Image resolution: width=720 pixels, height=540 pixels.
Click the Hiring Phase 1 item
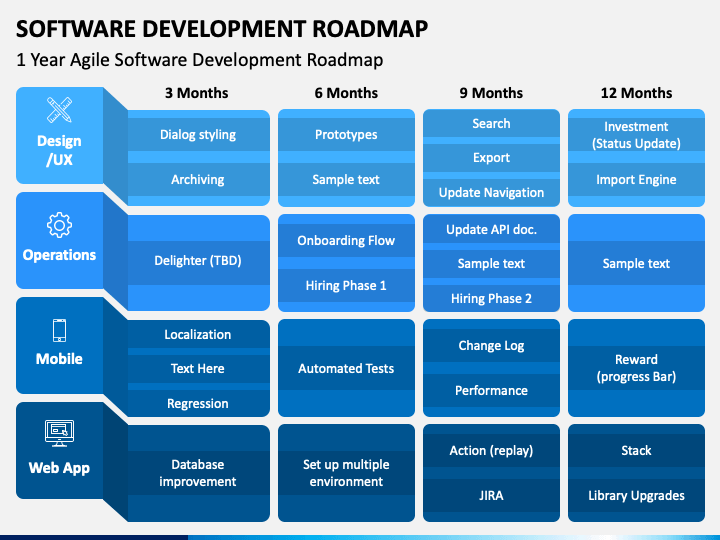pyautogui.click(x=346, y=286)
